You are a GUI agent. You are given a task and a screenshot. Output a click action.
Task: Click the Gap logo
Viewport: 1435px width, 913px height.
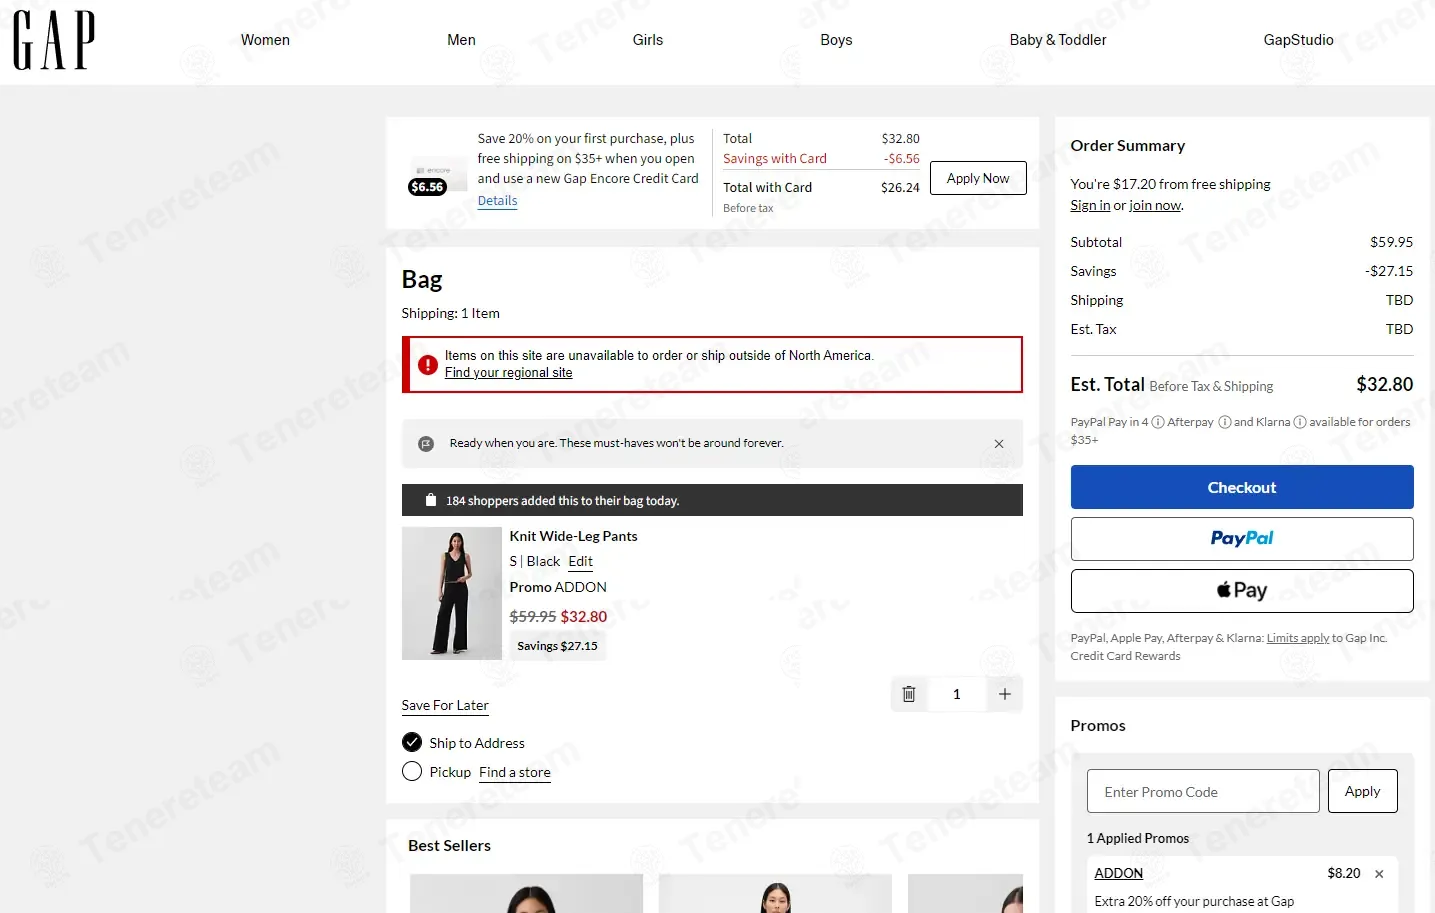[x=54, y=40]
